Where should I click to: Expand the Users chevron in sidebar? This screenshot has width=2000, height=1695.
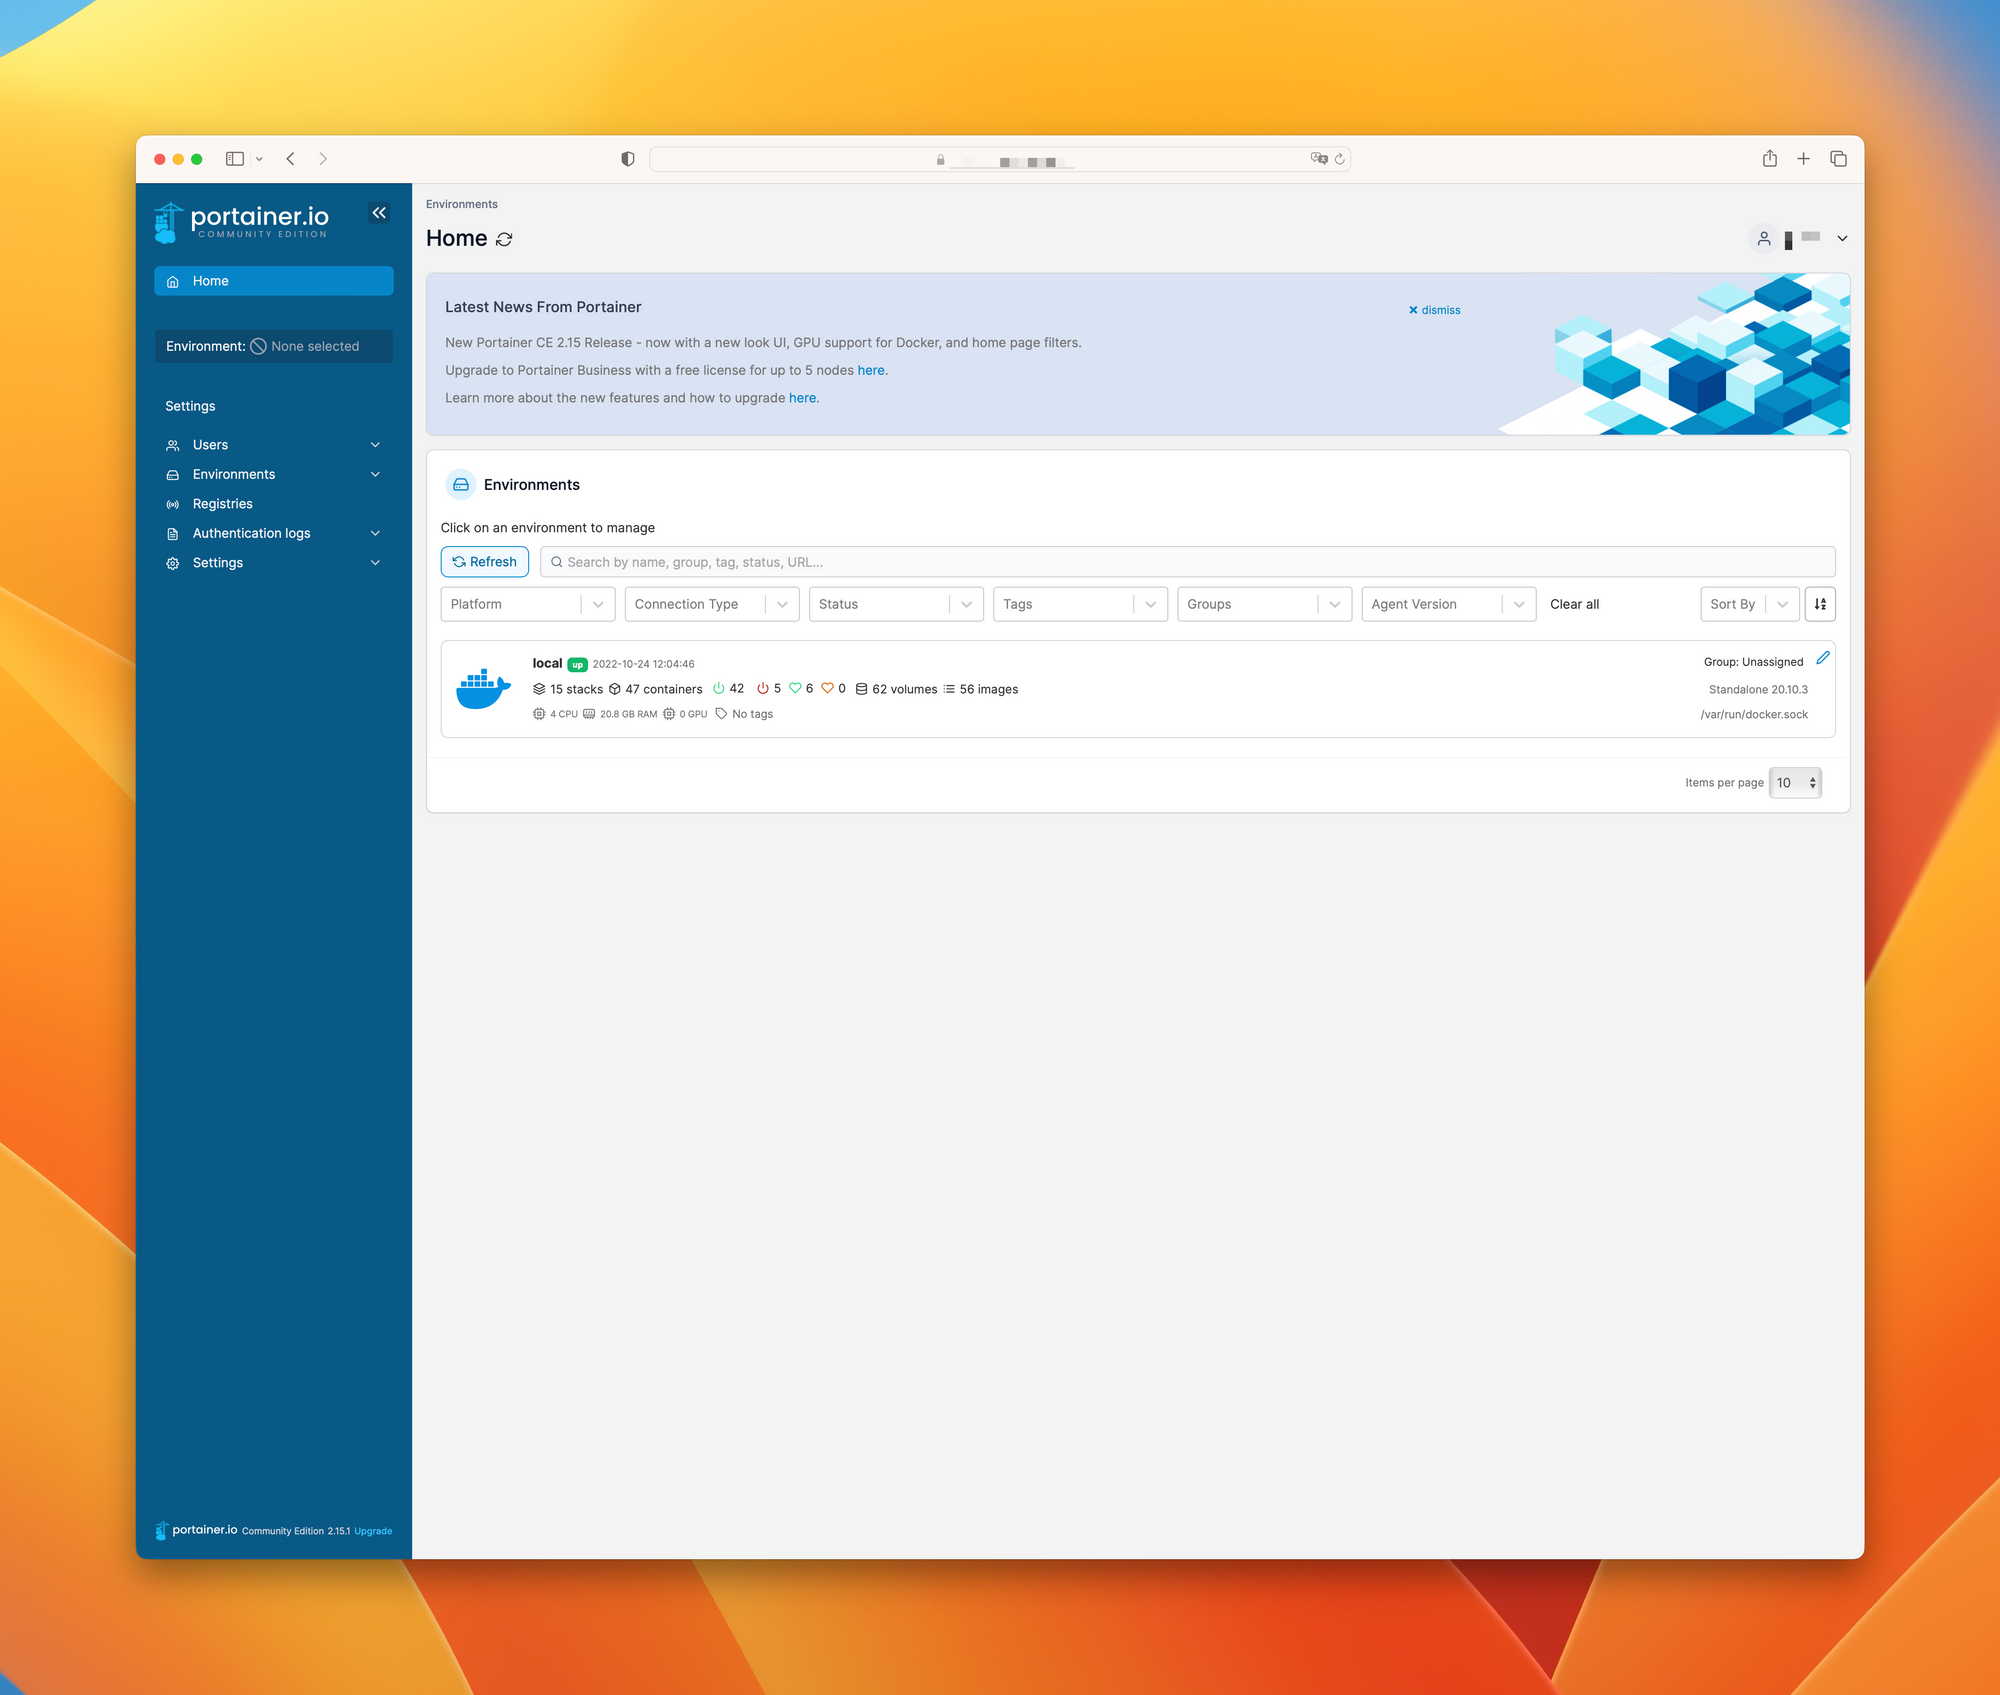click(x=375, y=445)
